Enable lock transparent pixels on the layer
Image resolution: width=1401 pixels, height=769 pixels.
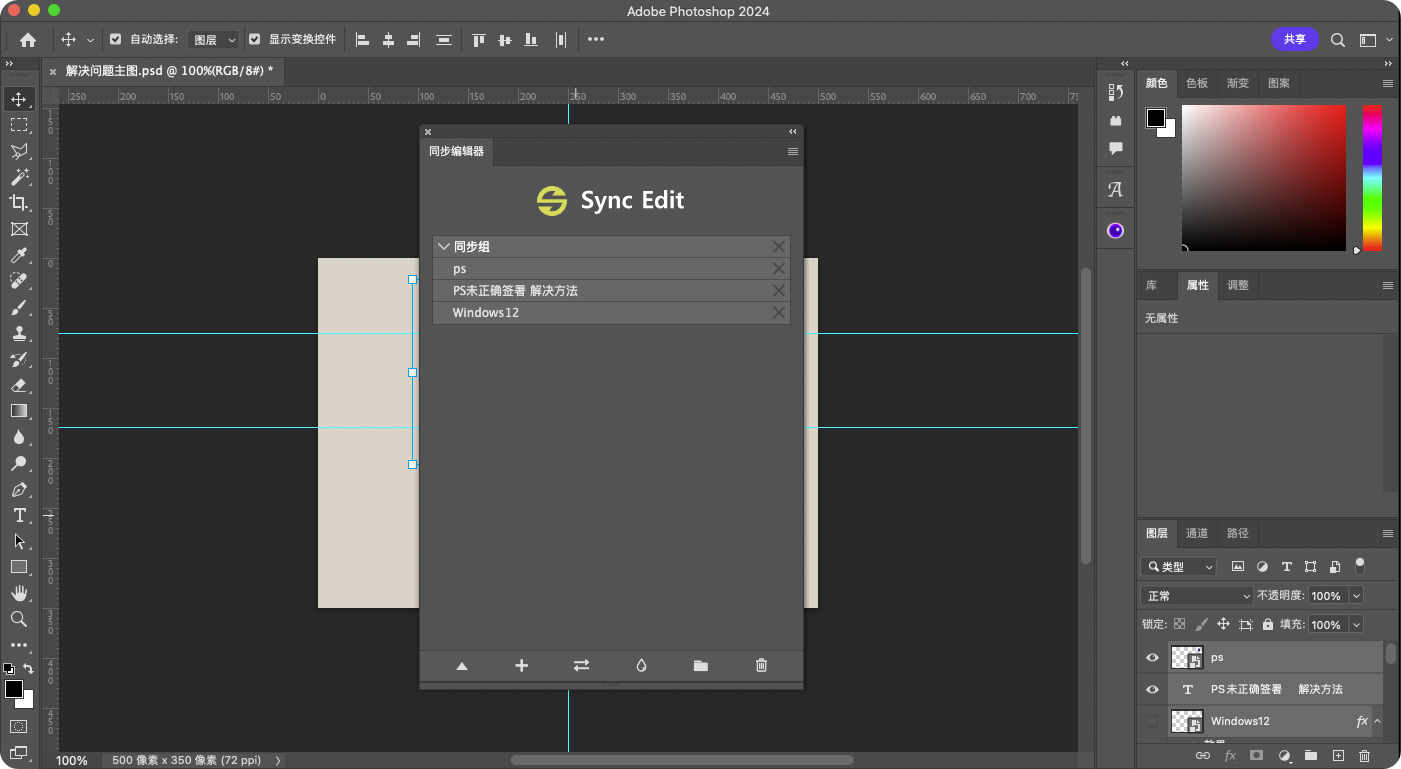1178,623
